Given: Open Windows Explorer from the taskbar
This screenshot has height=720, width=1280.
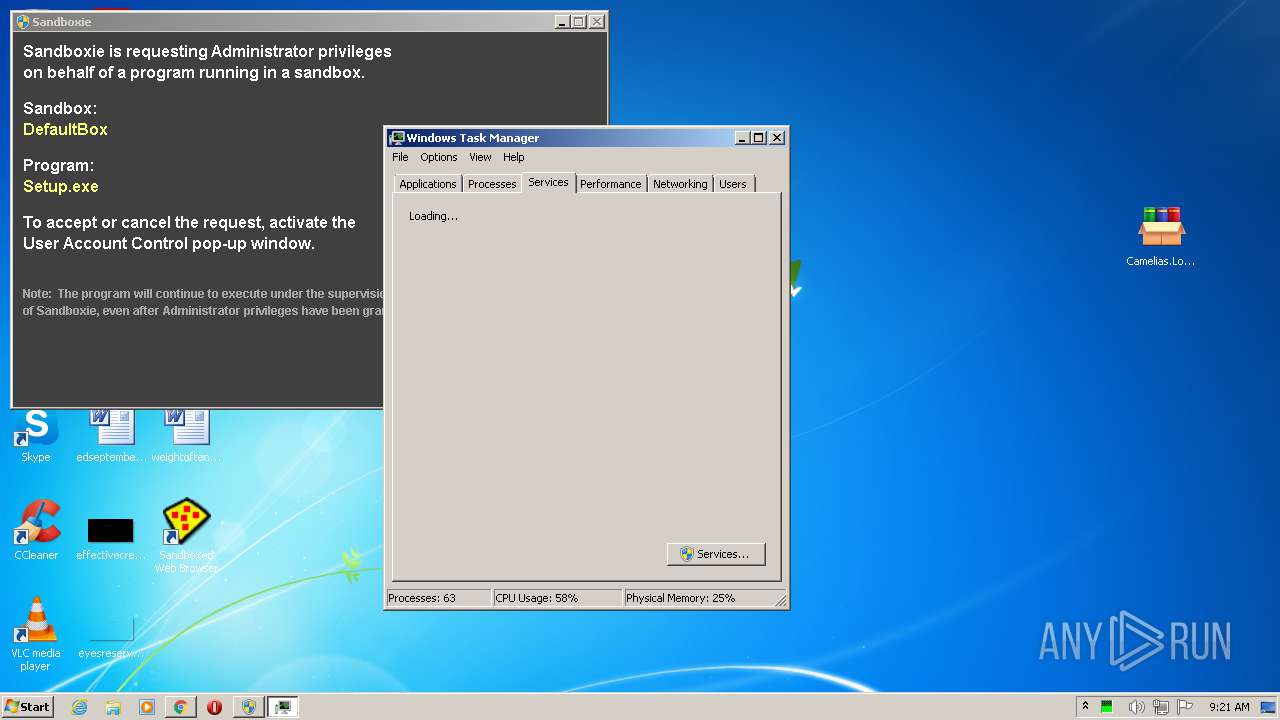Looking at the screenshot, I should 113,707.
